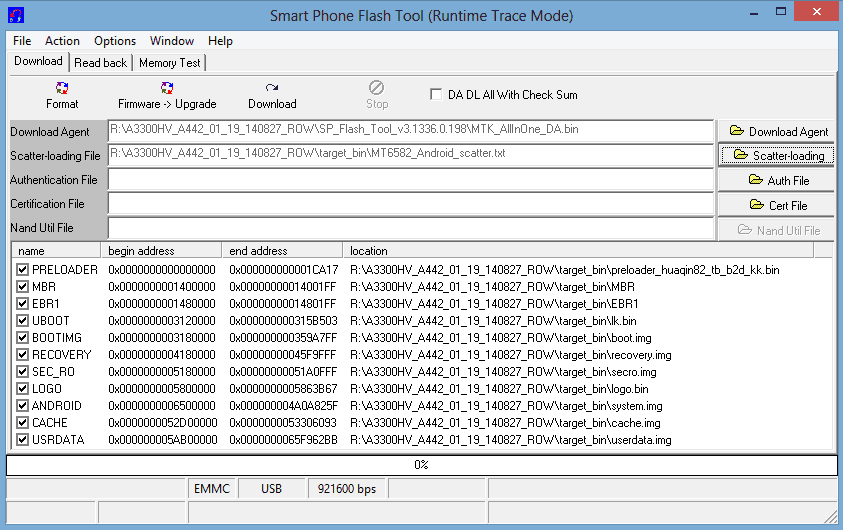Click the Download arrow toolbar icon

[x=272, y=88]
